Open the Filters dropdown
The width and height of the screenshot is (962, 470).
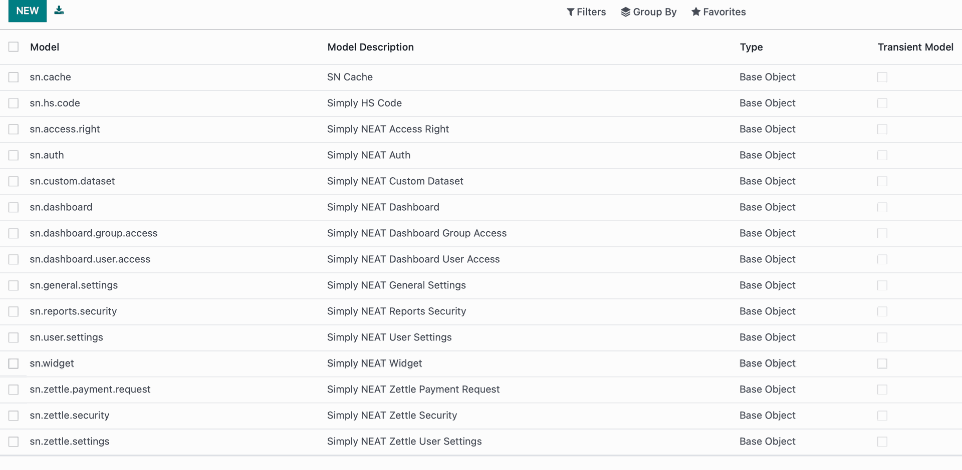click(586, 12)
